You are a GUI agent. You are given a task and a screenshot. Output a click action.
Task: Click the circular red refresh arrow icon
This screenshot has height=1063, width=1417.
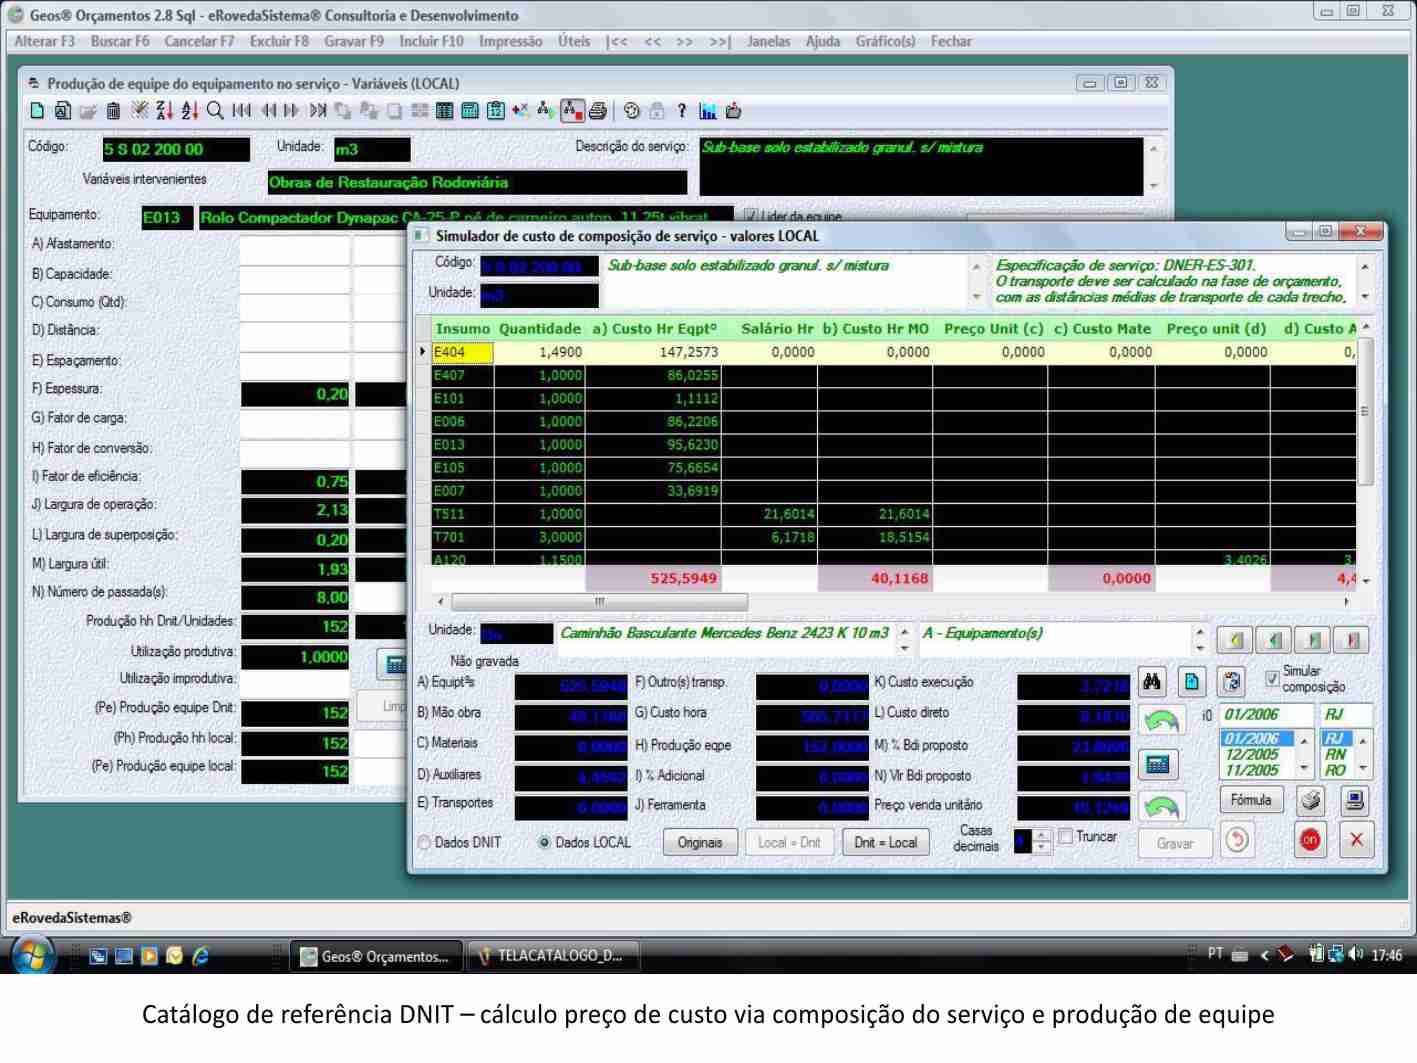pyautogui.click(x=1238, y=840)
